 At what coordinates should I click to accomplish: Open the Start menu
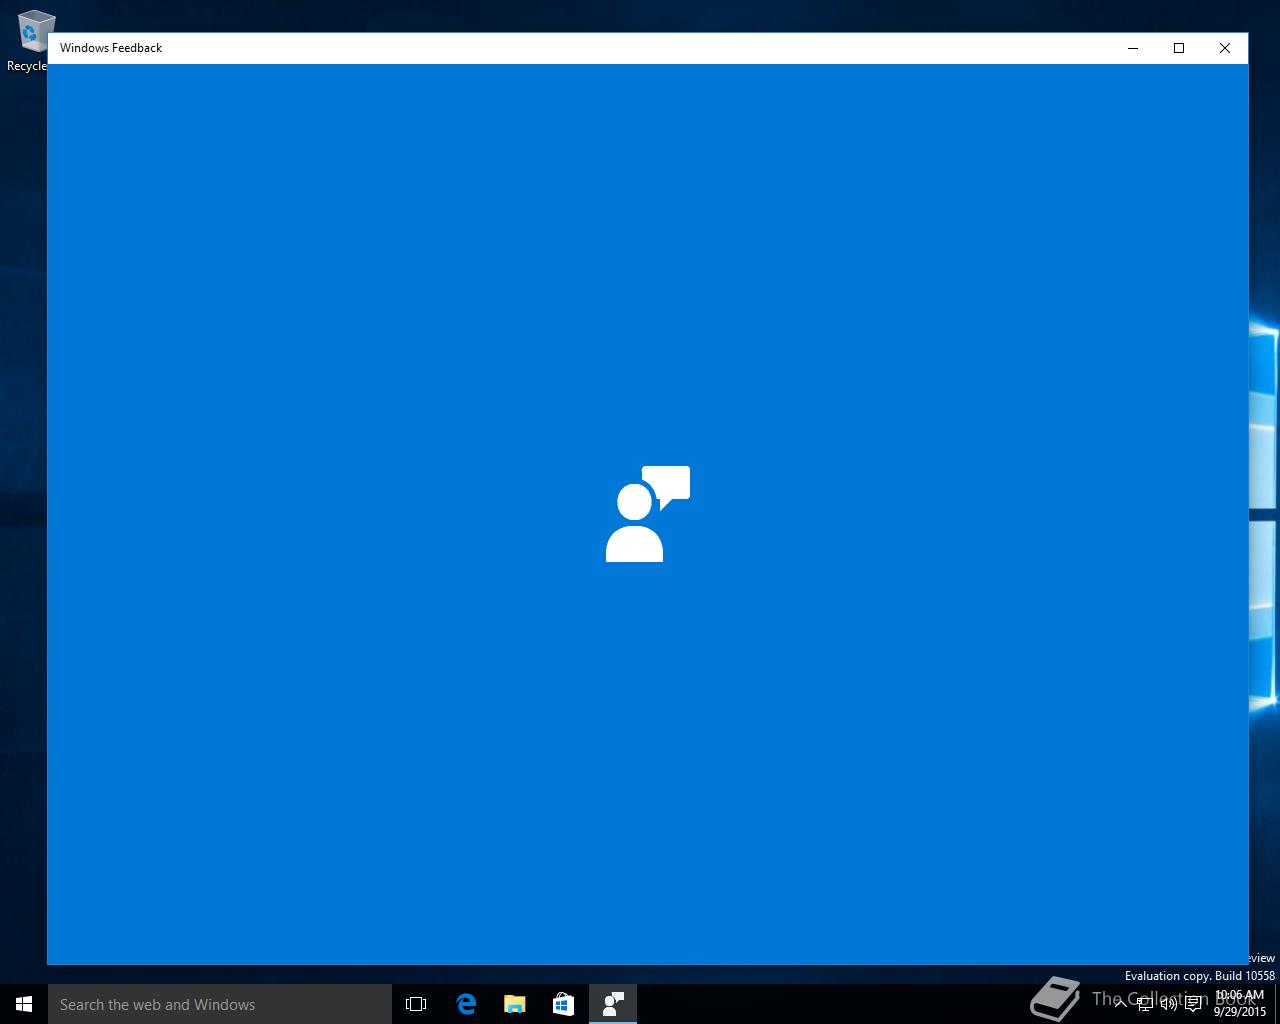click(x=24, y=1004)
